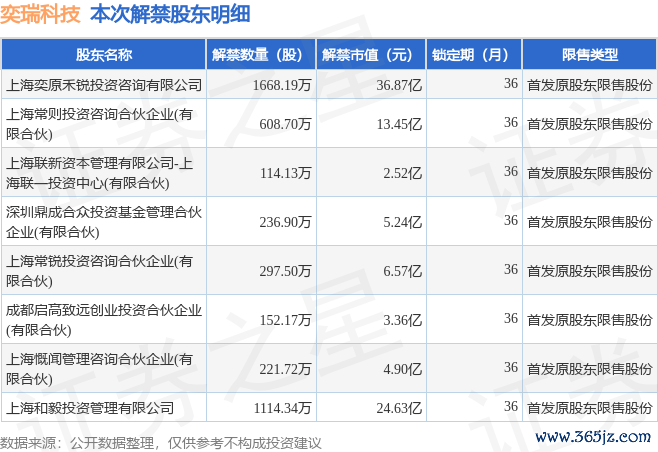Click the 奕瑞科技 title text
This screenshot has height=452, width=658.
coord(40,14)
